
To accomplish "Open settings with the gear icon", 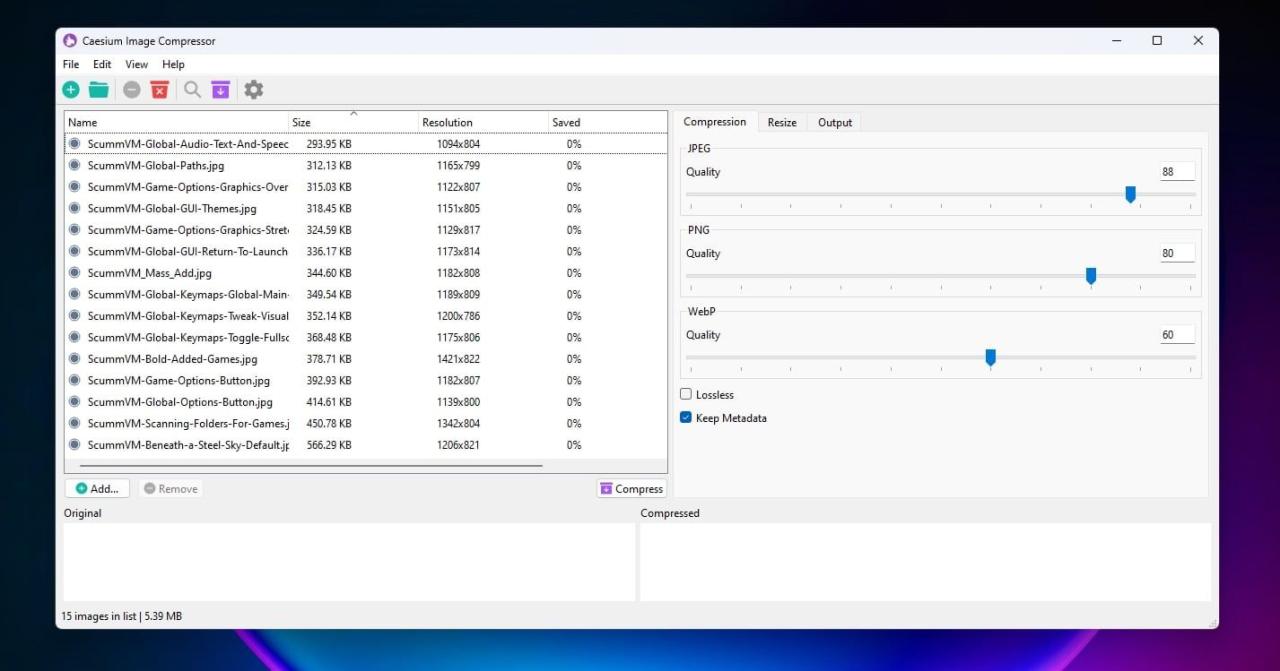I will [x=254, y=90].
